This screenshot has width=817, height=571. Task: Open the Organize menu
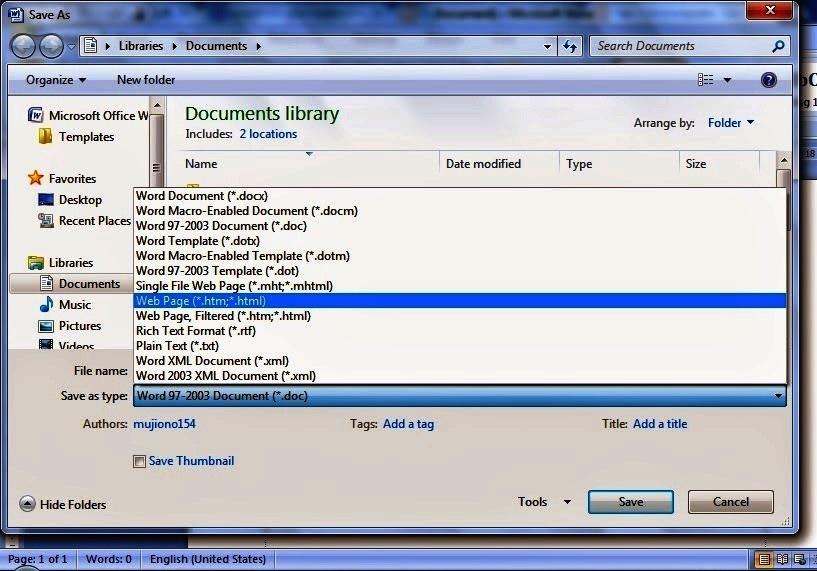[56, 80]
